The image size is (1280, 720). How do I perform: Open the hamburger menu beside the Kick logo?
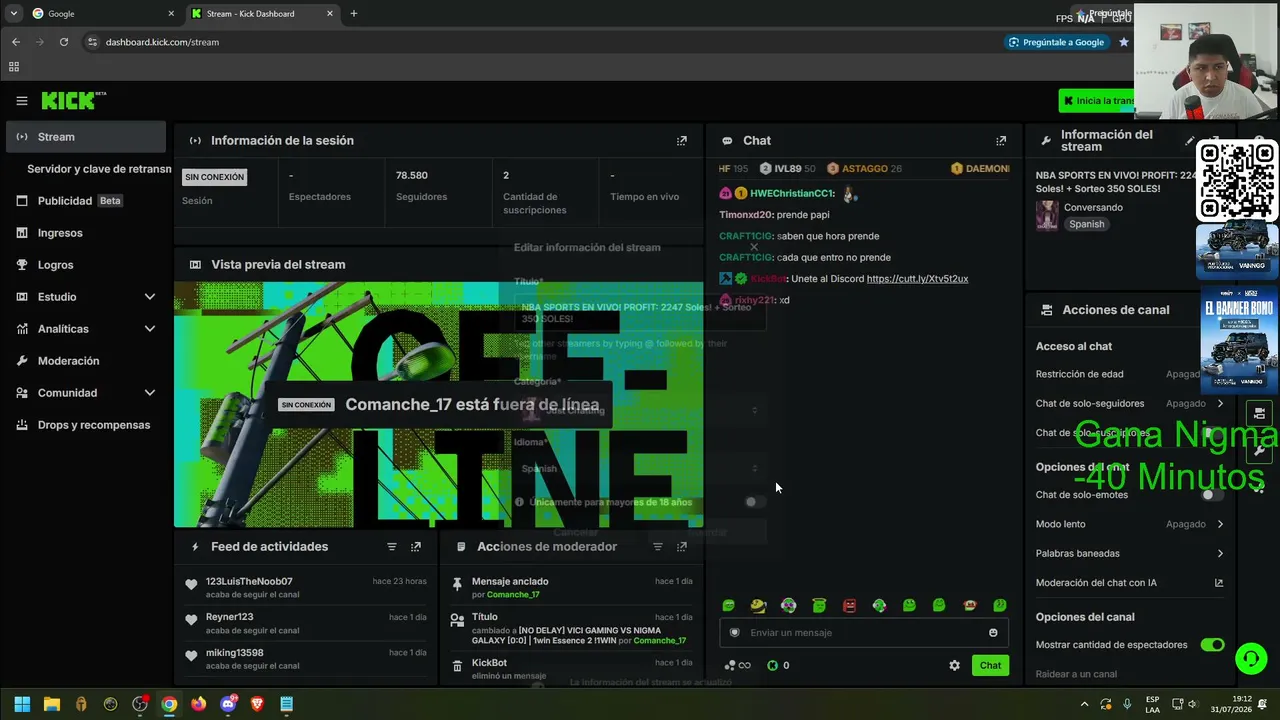(x=21, y=101)
